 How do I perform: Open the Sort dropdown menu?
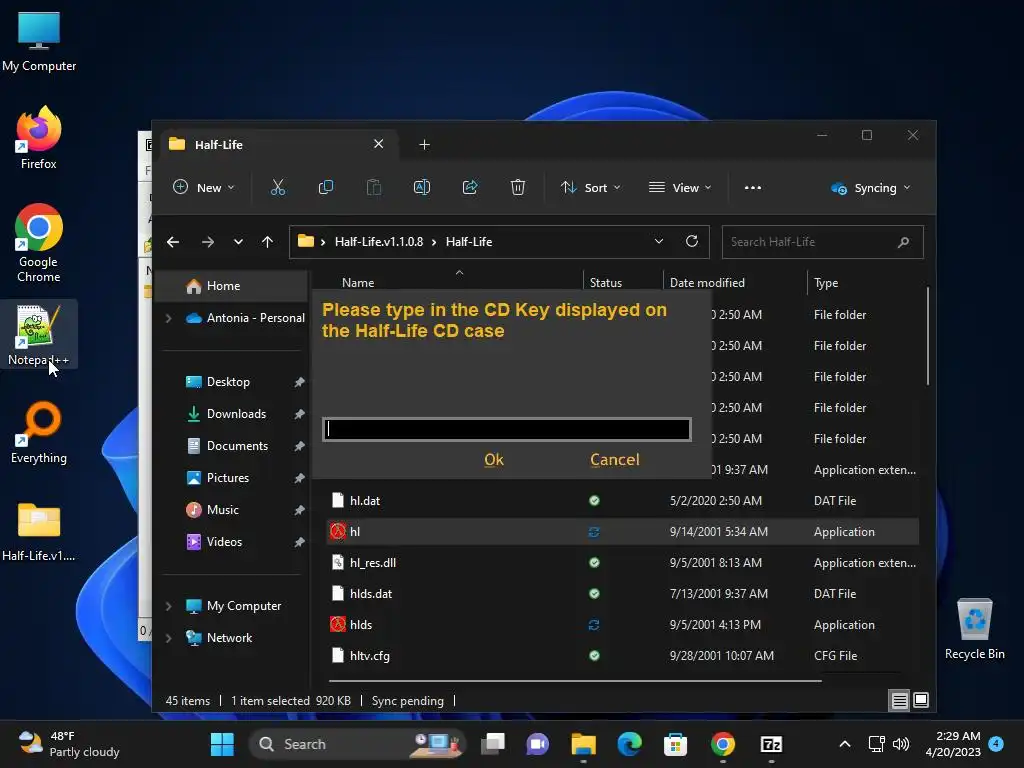click(590, 188)
